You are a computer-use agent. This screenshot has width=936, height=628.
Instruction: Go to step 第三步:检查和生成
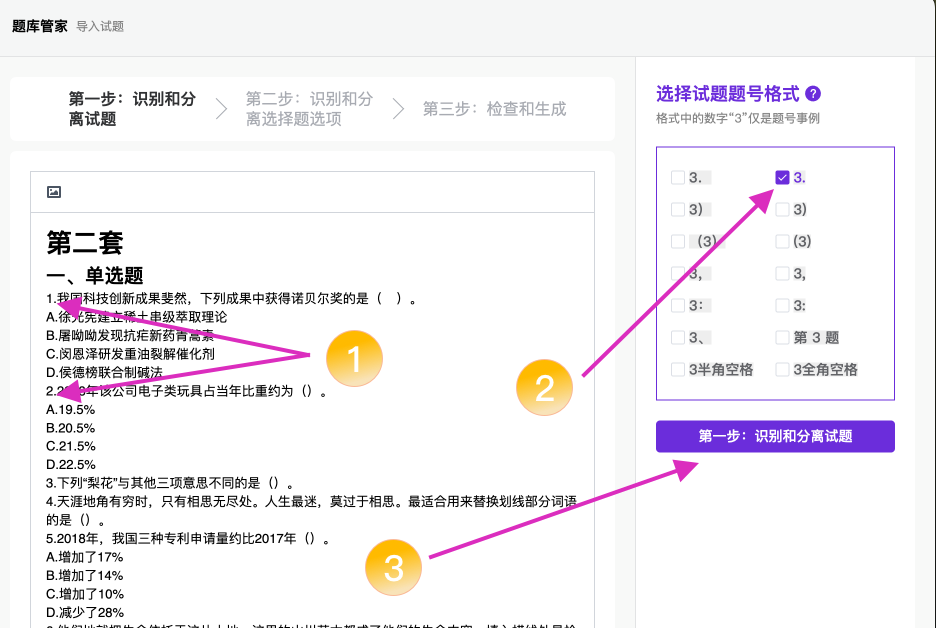click(x=494, y=109)
